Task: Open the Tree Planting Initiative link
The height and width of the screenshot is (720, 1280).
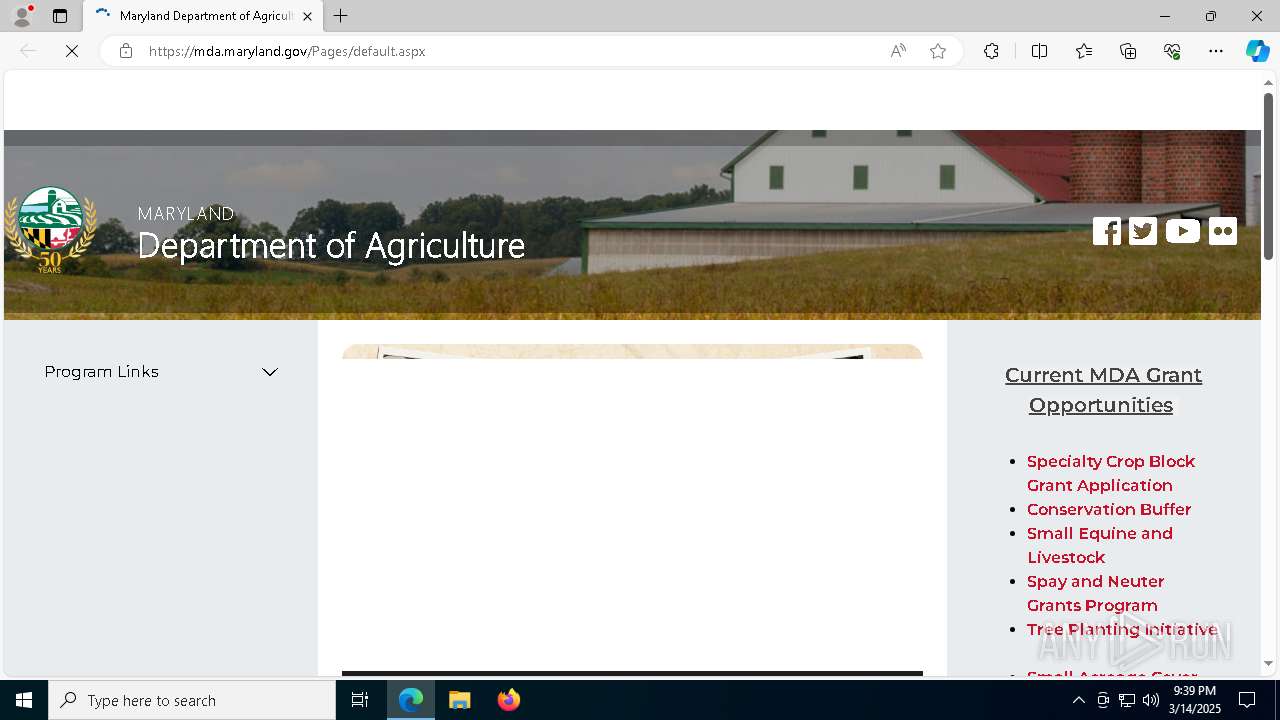Action: tap(1121, 629)
